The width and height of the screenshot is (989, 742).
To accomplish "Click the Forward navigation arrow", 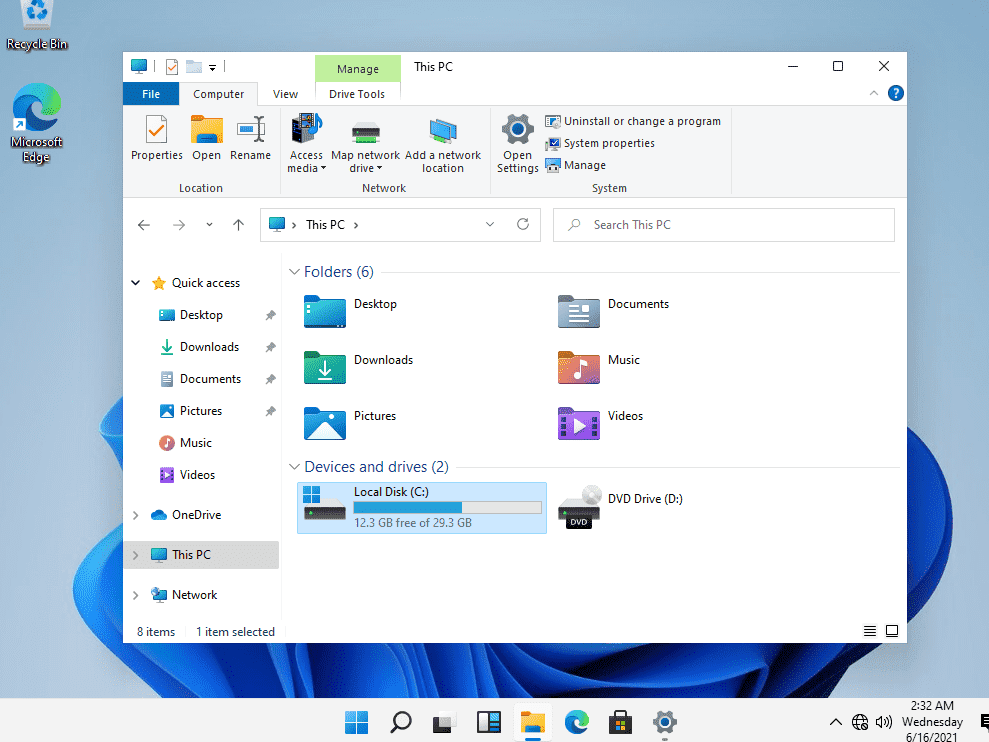I will [x=179, y=225].
